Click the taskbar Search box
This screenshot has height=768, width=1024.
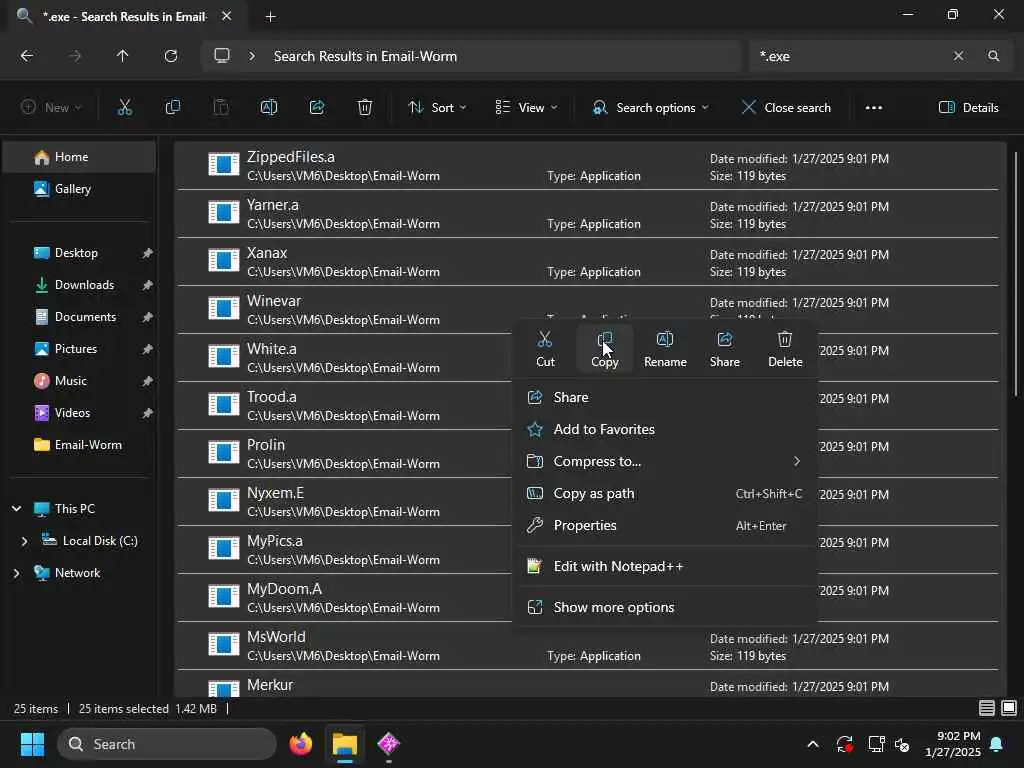pos(167,744)
